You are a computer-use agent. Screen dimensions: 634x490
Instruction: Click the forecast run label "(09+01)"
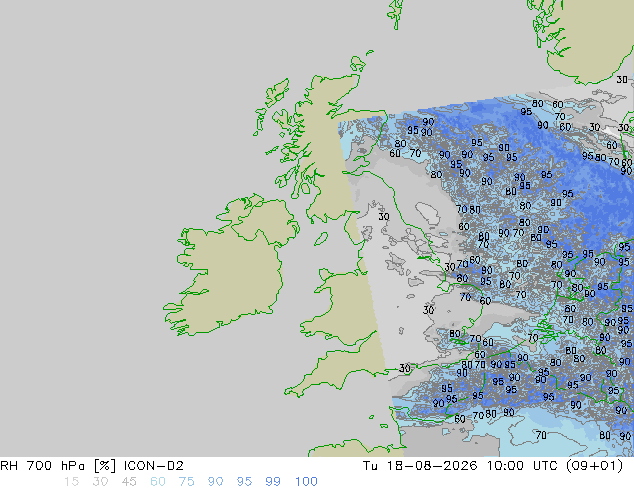tap(594, 466)
